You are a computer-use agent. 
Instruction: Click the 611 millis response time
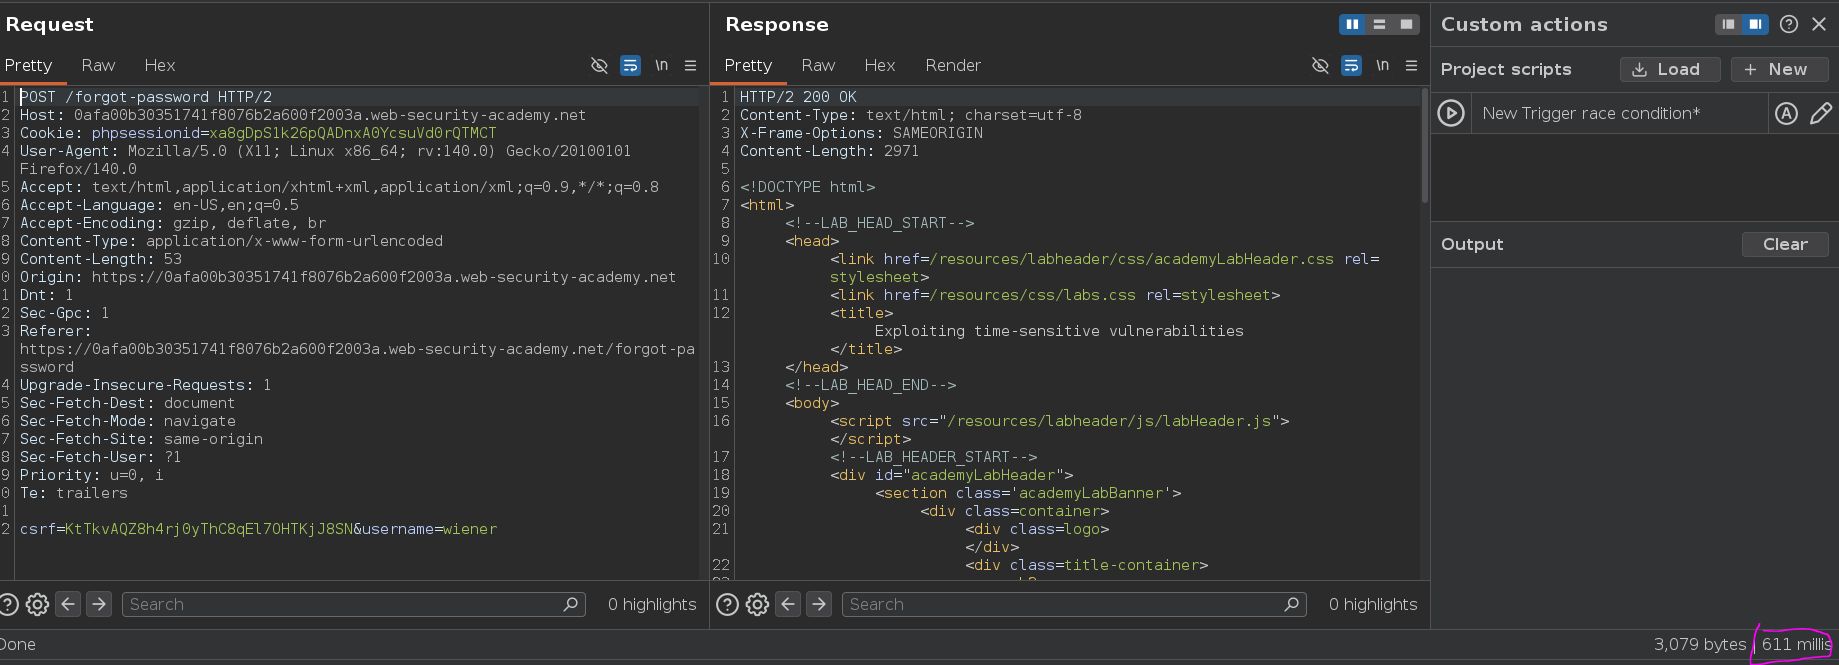pyautogui.click(x=1797, y=644)
